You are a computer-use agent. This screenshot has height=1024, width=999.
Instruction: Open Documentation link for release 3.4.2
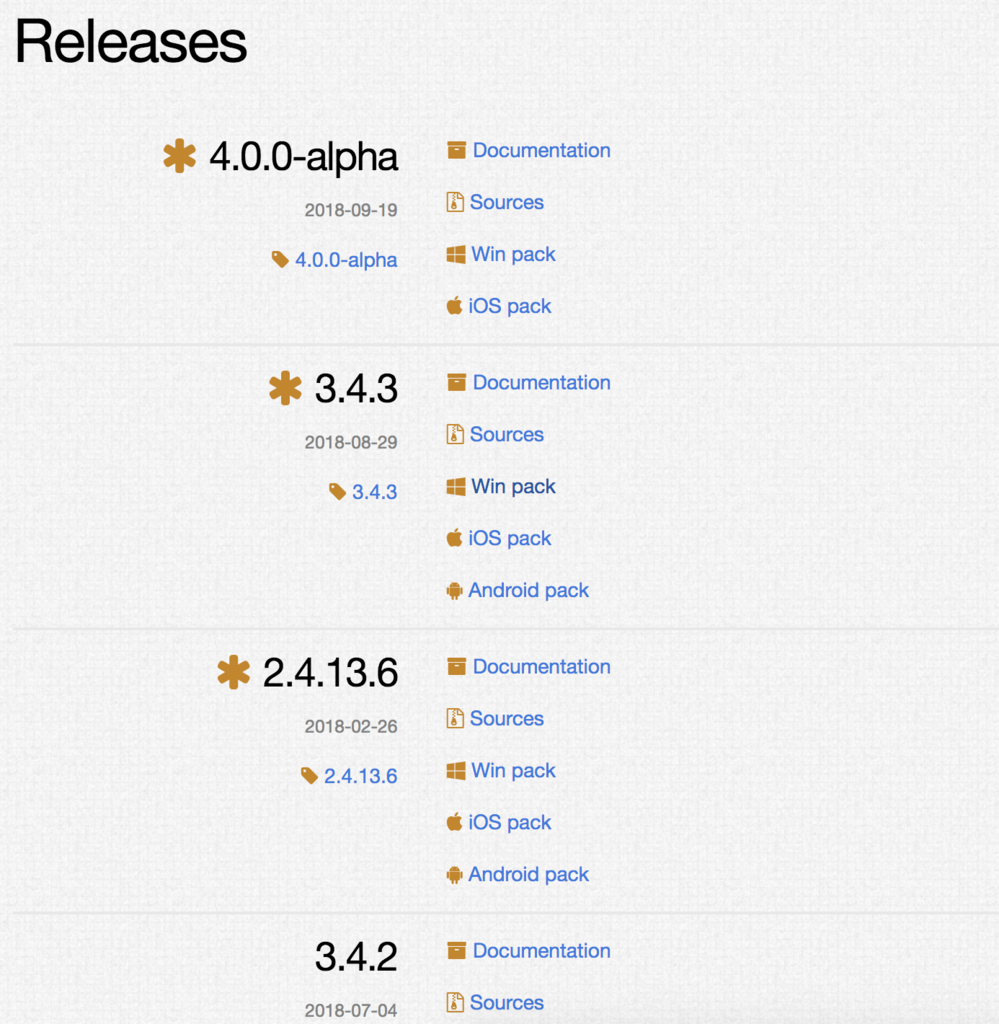[x=541, y=951]
